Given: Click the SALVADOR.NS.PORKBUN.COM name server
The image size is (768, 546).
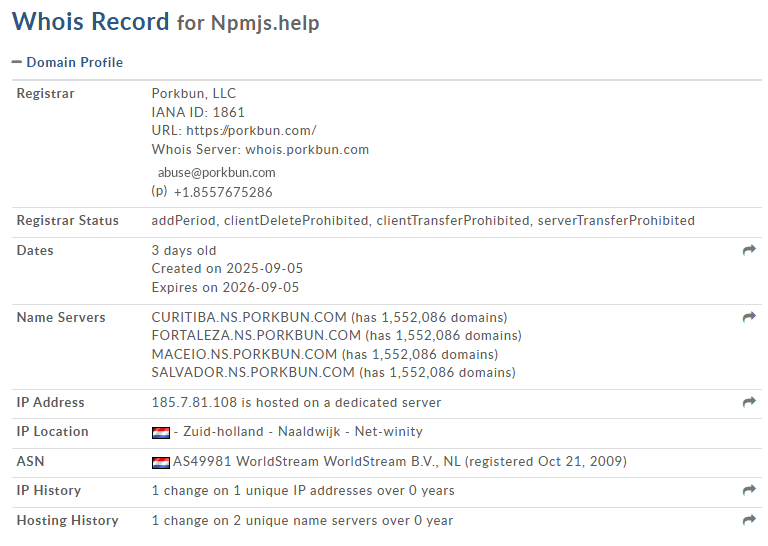Looking at the screenshot, I should click(253, 373).
